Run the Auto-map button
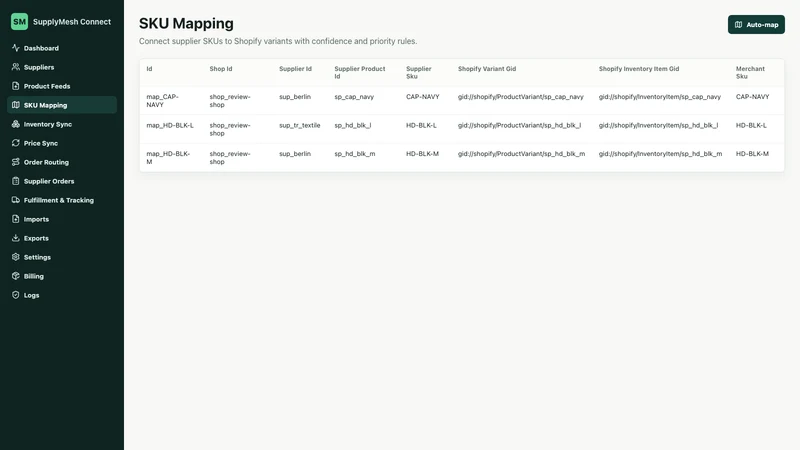This screenshot has height=450, width=800. click(756, 24)
